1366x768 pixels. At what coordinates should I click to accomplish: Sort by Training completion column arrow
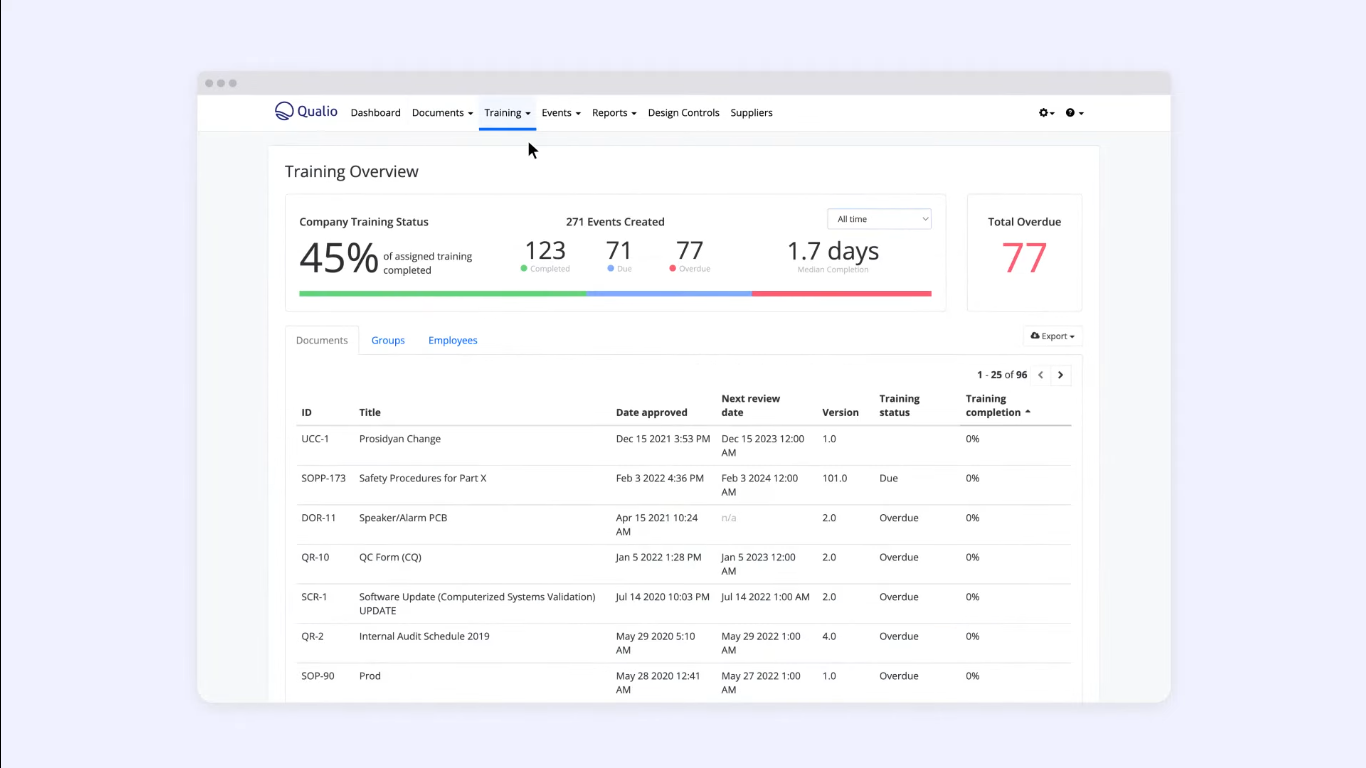coord(1028,412)
